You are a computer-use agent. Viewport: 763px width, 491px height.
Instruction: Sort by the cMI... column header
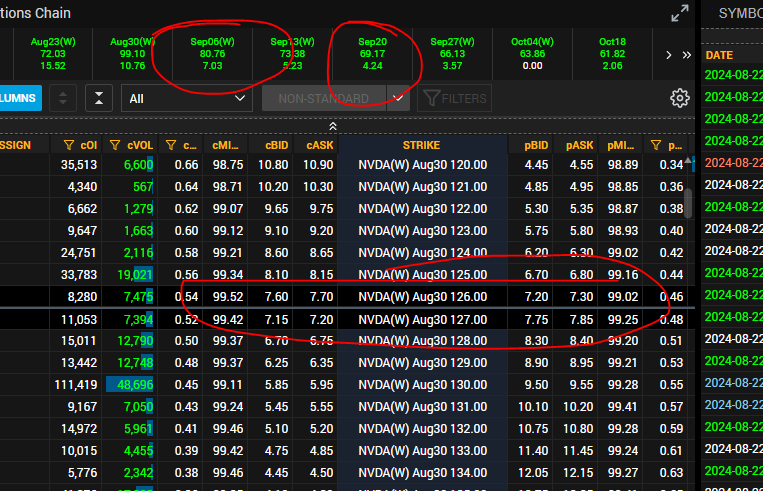click(225, 145)
